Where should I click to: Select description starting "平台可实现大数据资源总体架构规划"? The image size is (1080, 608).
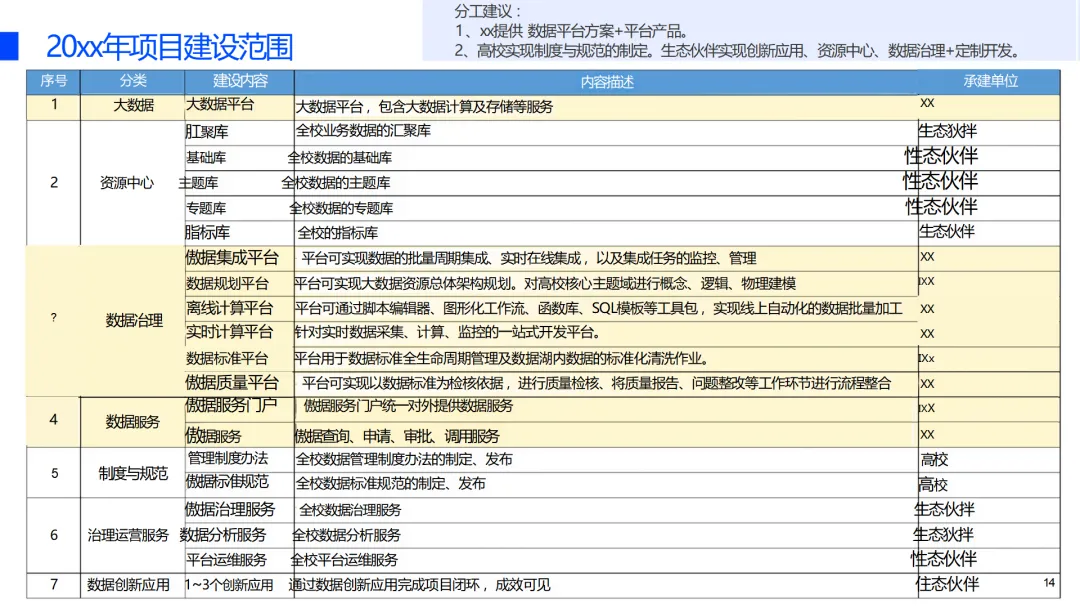tap(545, 284)
